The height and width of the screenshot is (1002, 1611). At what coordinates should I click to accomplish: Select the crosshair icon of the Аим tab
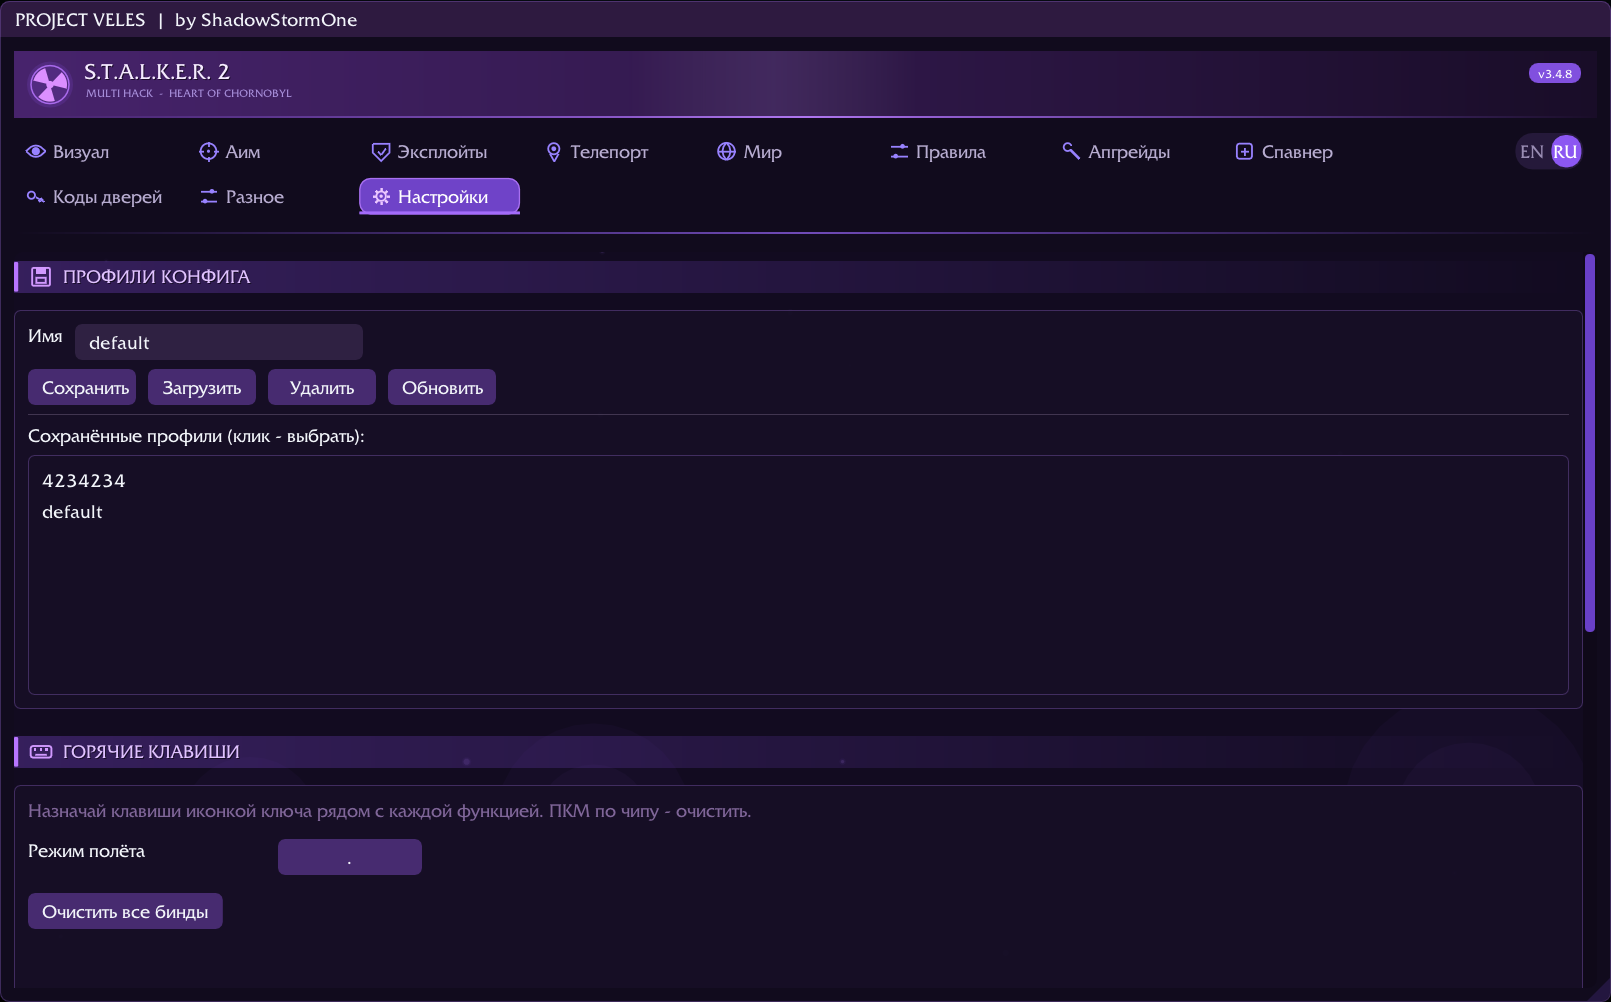coord(208,152)
